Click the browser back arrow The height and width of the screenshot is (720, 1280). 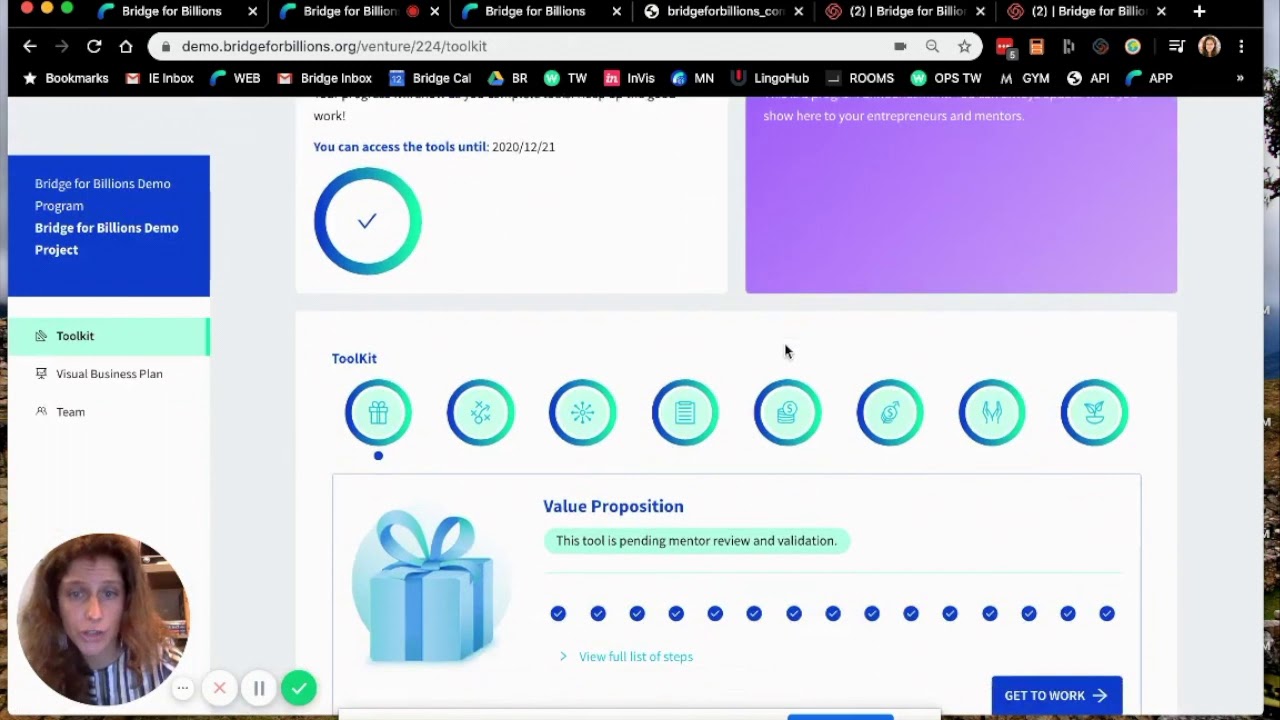click(x=29, y=46)
